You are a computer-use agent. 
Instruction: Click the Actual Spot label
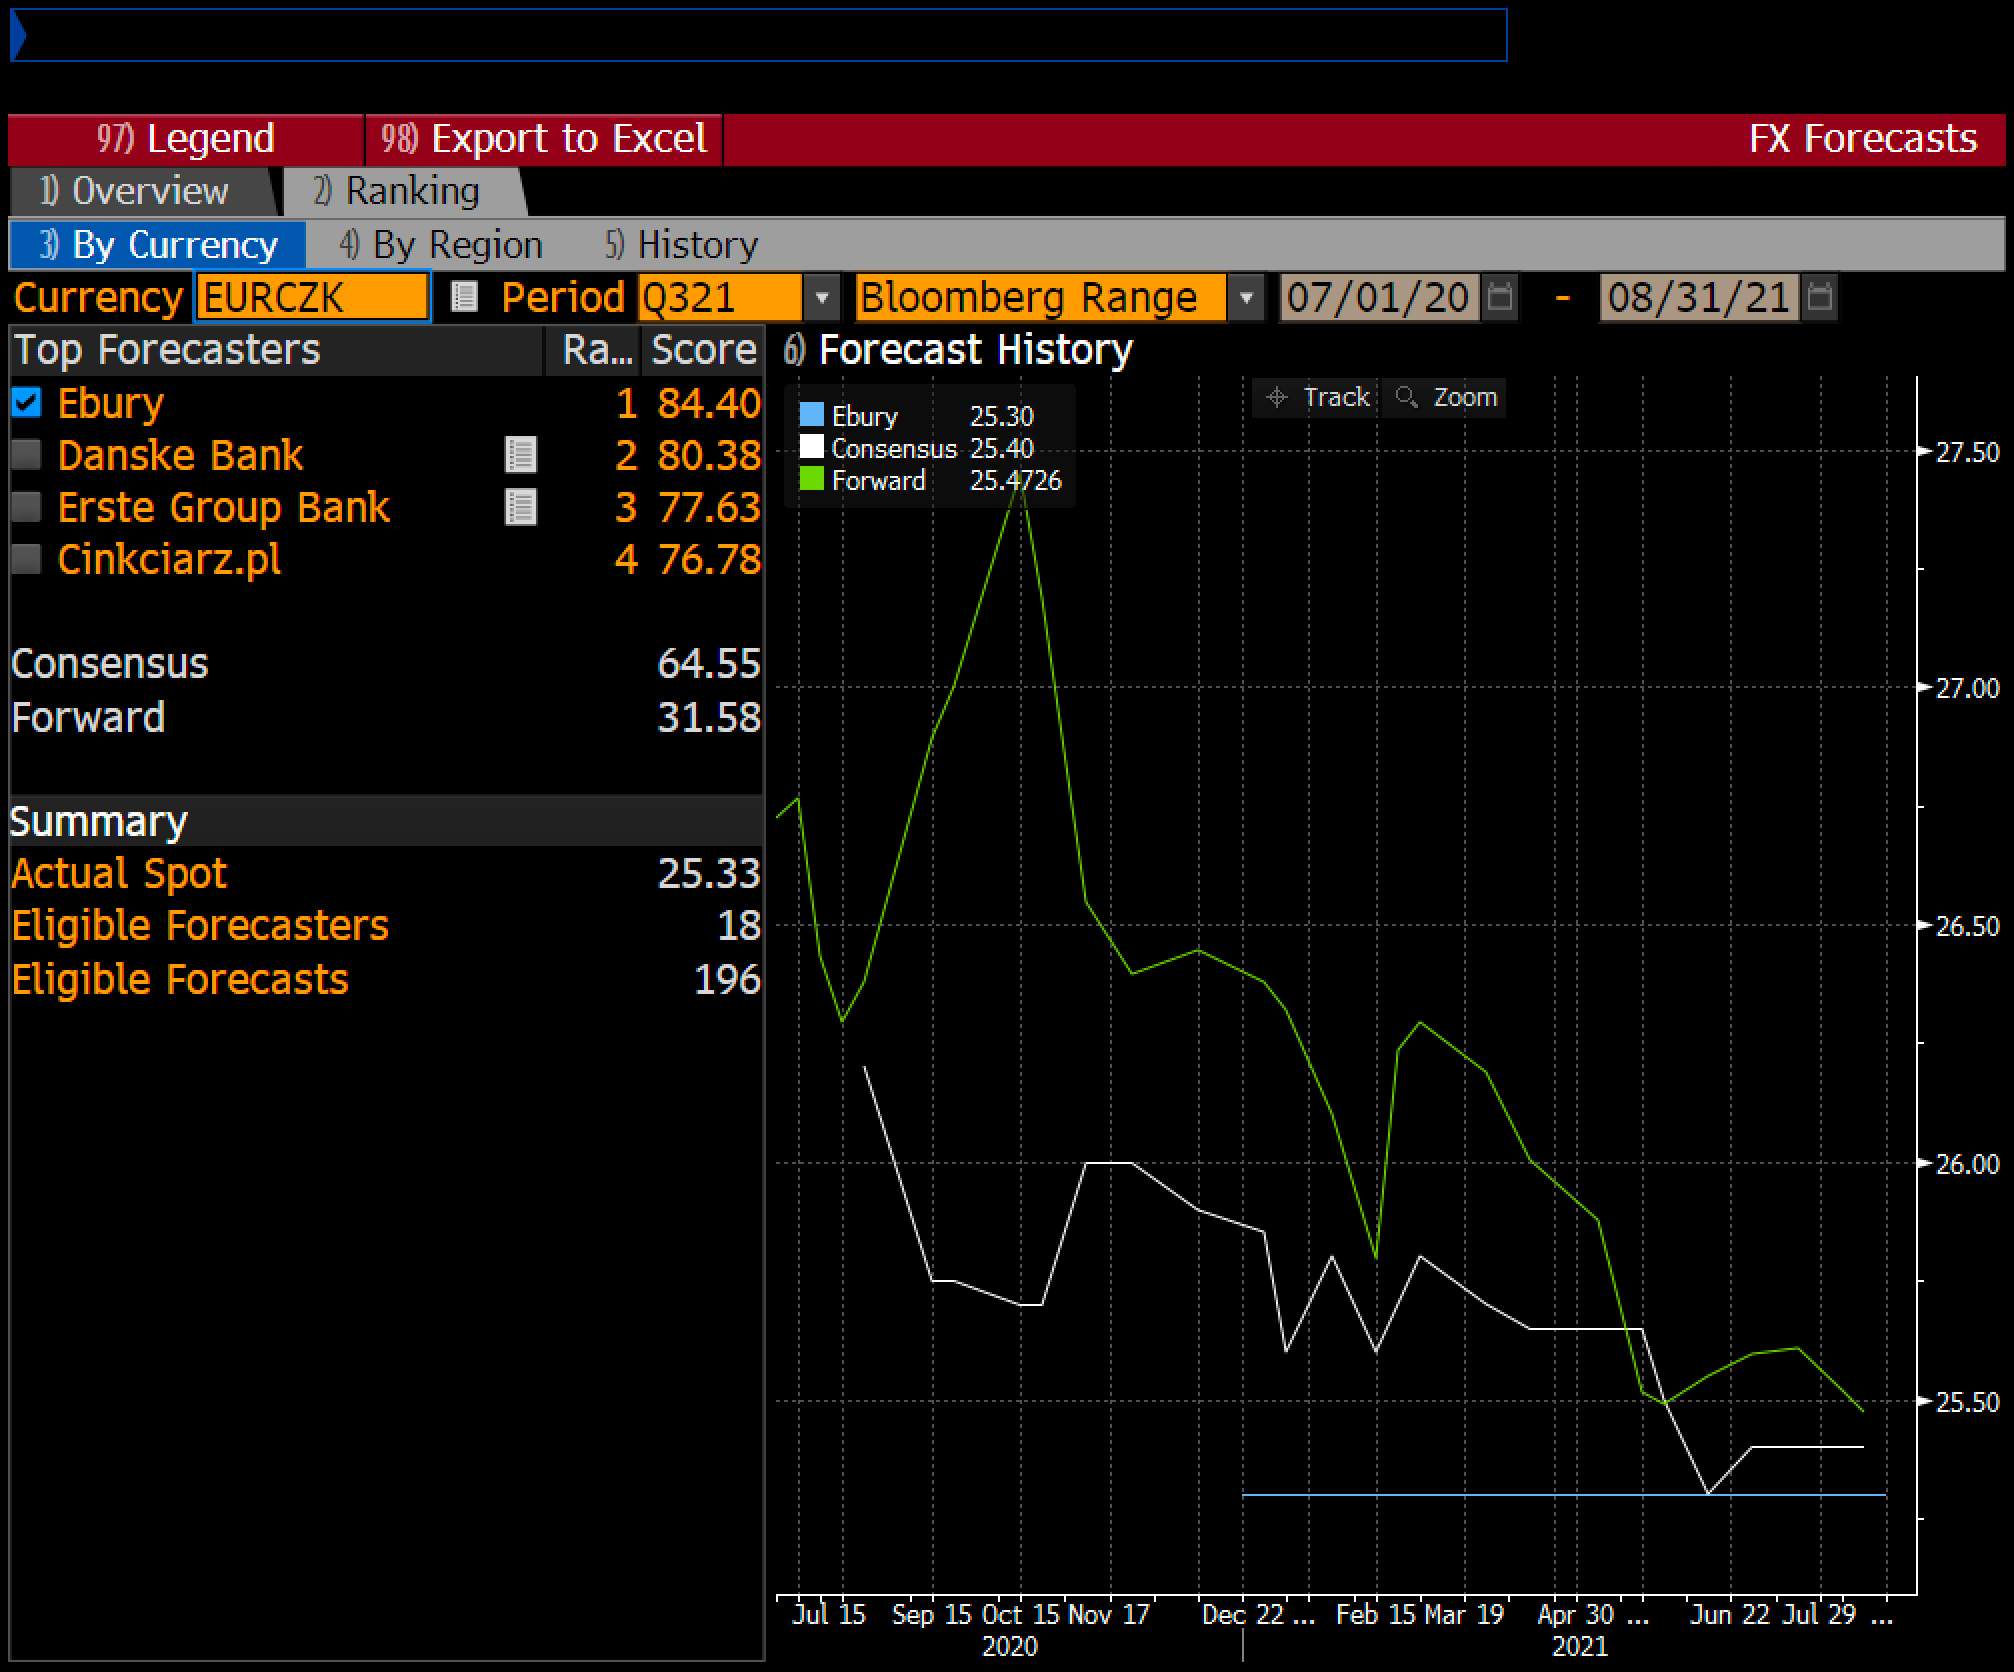119,873
